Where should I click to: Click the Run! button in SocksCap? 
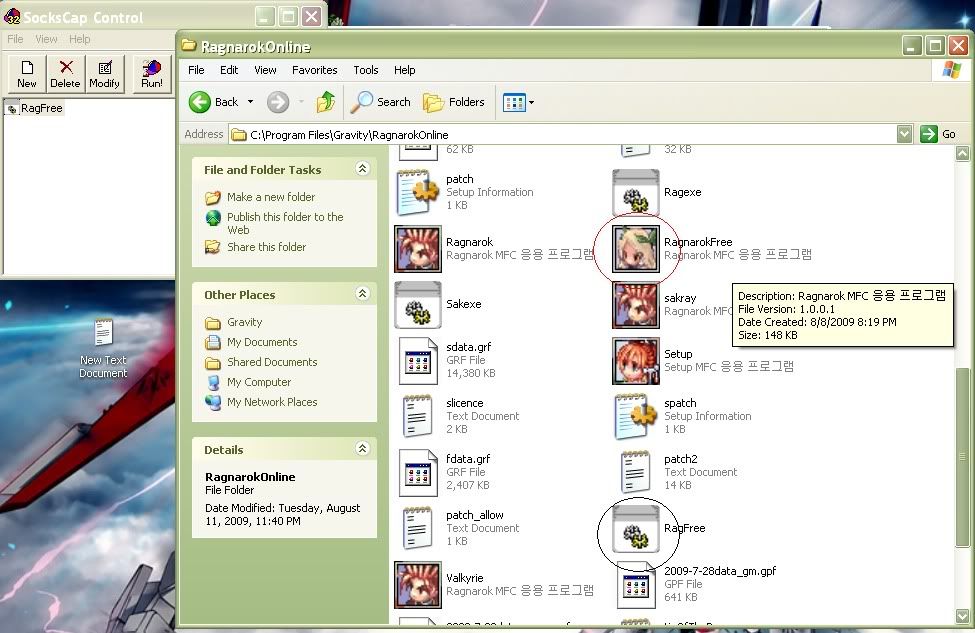click(x=151, y=74)
